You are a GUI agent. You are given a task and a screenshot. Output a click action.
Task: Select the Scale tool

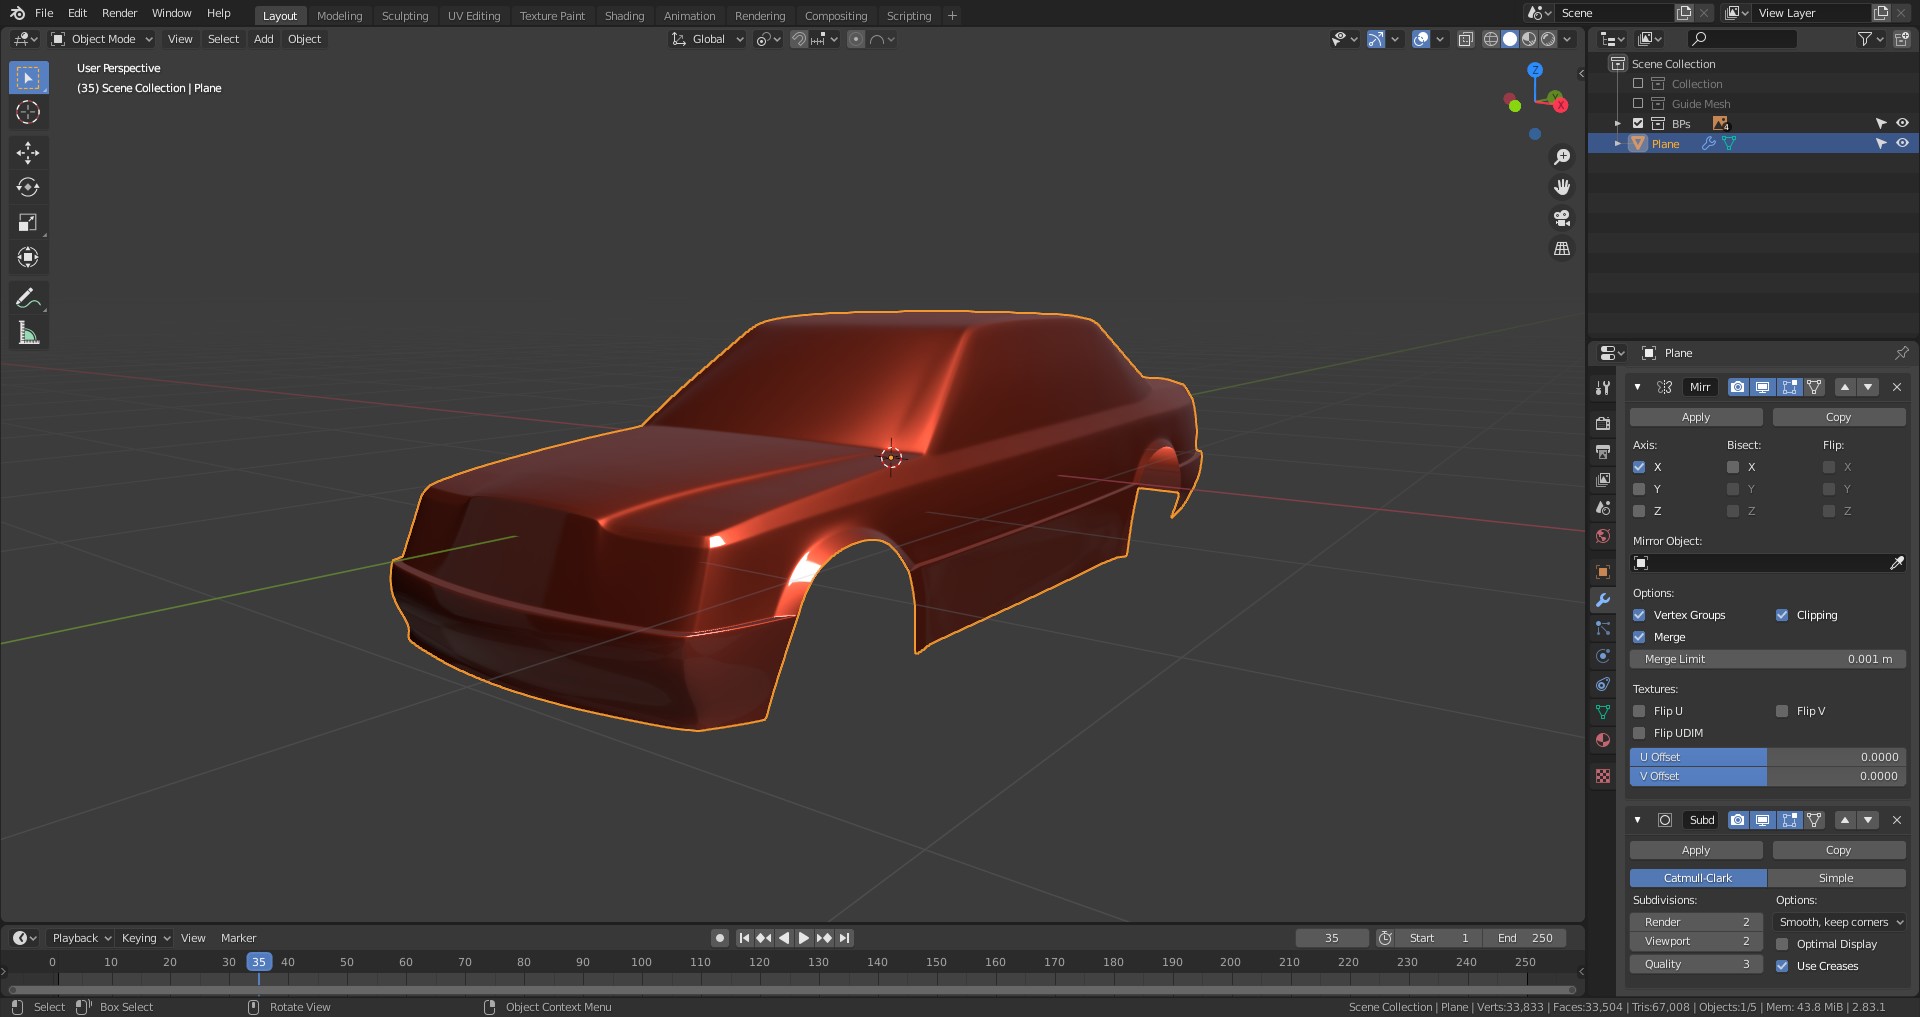[28, 222]
